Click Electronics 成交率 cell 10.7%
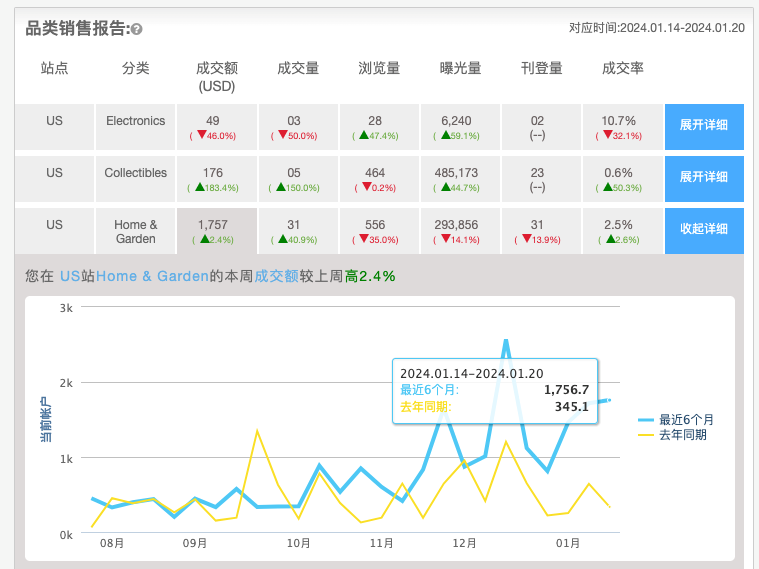 623,126
